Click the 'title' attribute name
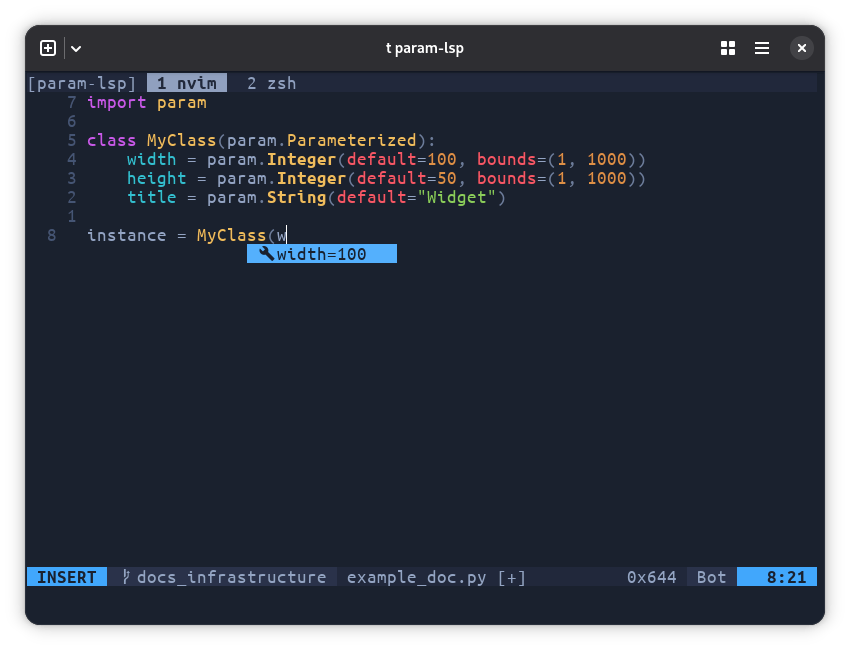850x650 pixels. point(151,197)
